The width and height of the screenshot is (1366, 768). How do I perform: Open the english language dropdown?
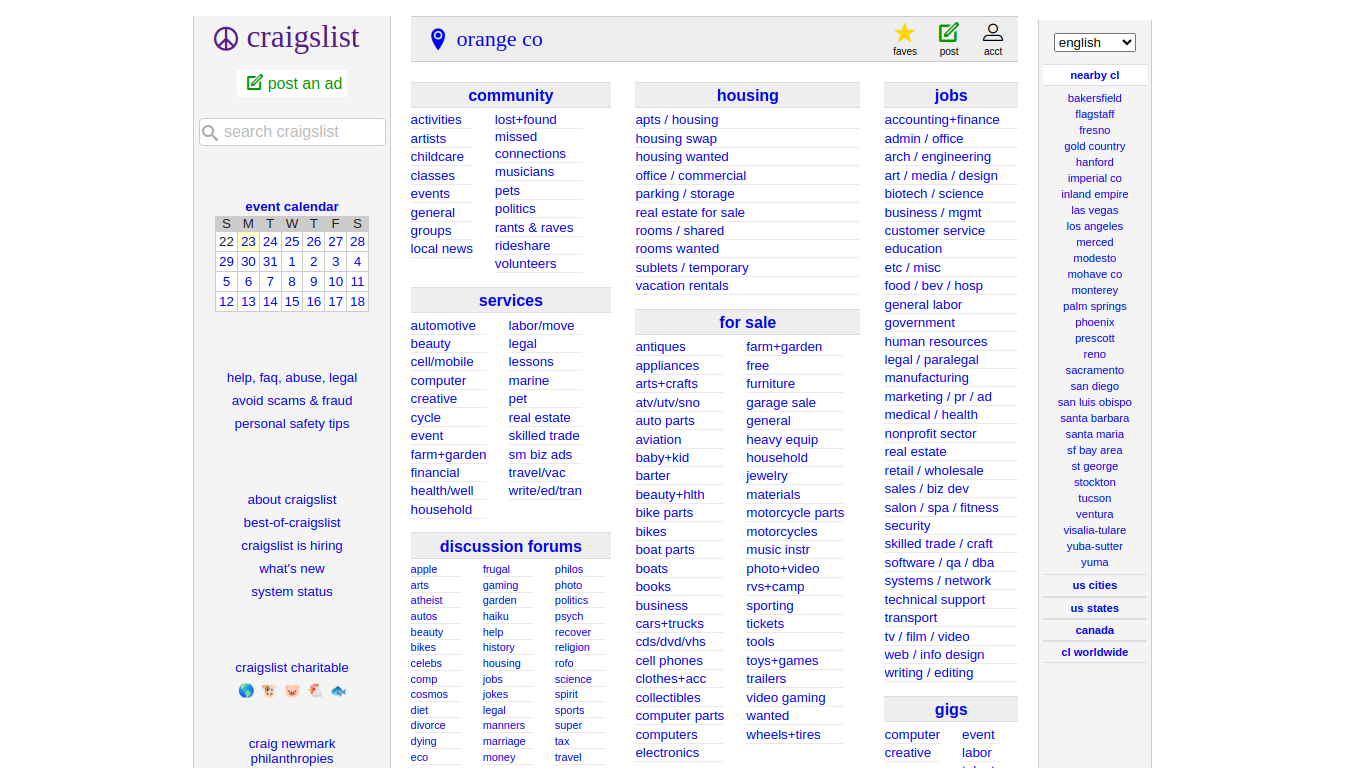point(1095,42)
